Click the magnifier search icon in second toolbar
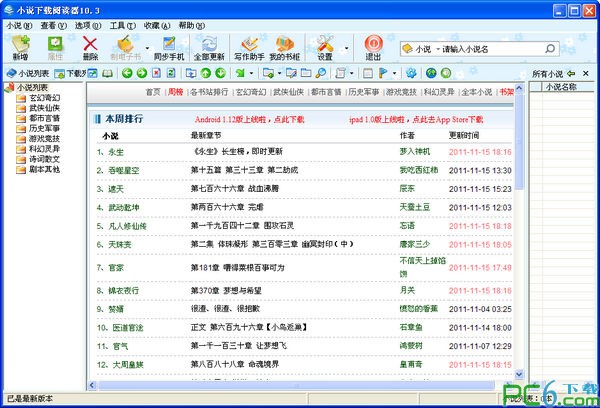600x408 pixels. [x=321, y=73]
